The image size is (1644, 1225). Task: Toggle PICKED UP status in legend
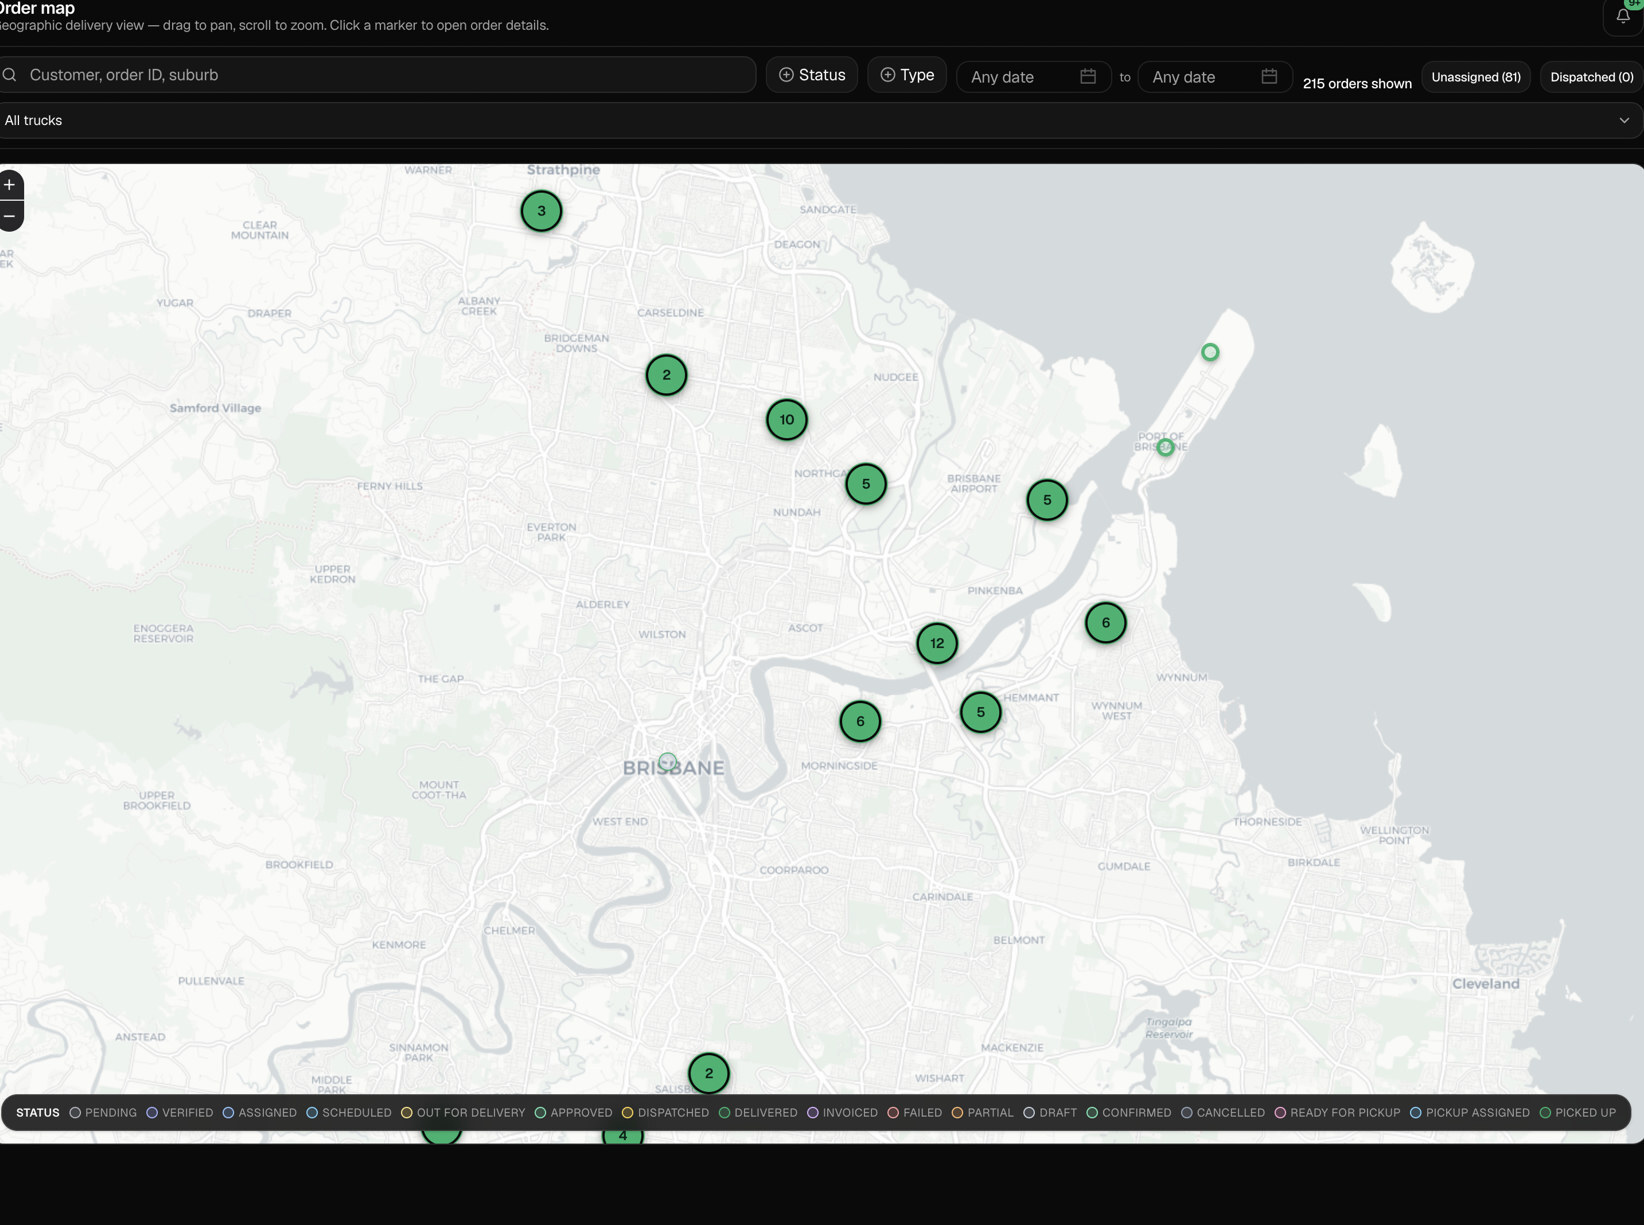[1578, 1113]
